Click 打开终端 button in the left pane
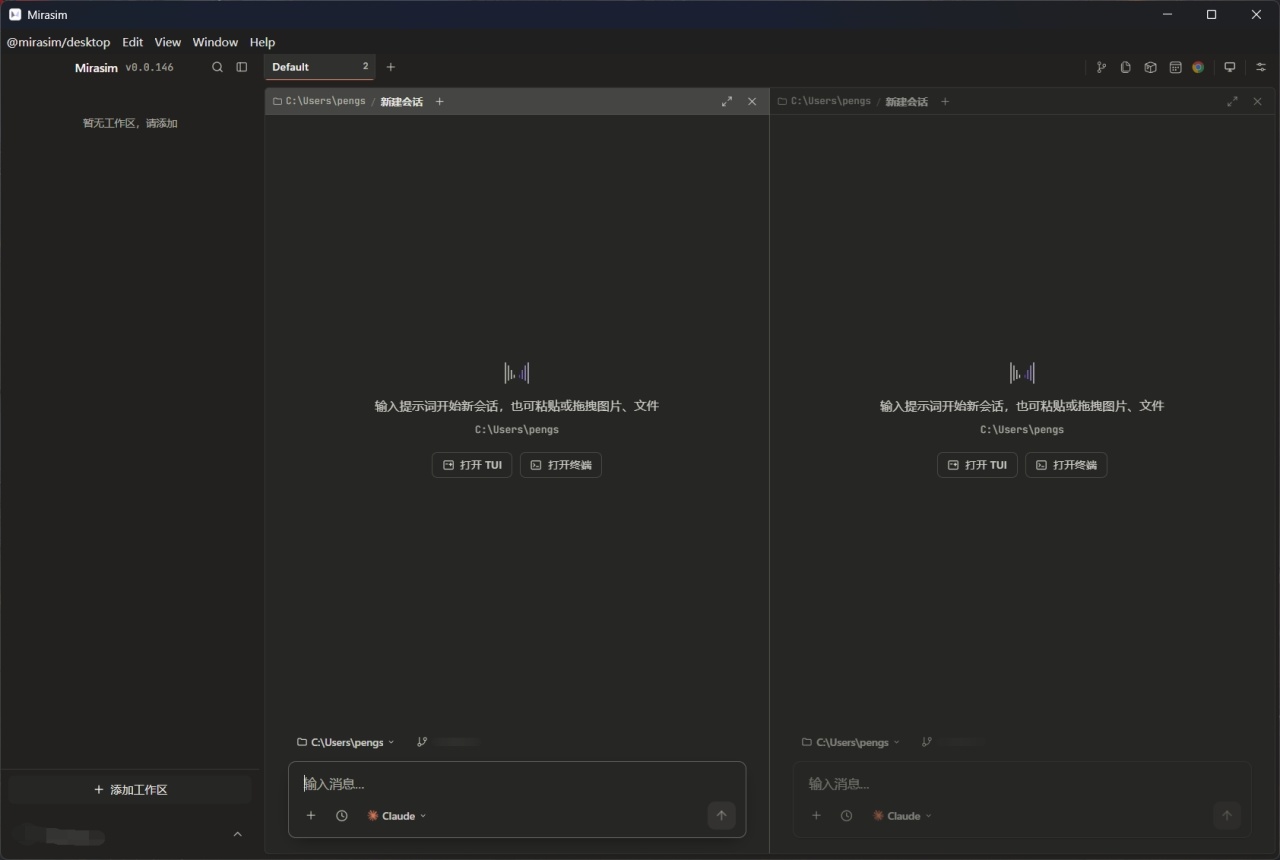This screenshot has width=1280, height=860. (561, 465)
